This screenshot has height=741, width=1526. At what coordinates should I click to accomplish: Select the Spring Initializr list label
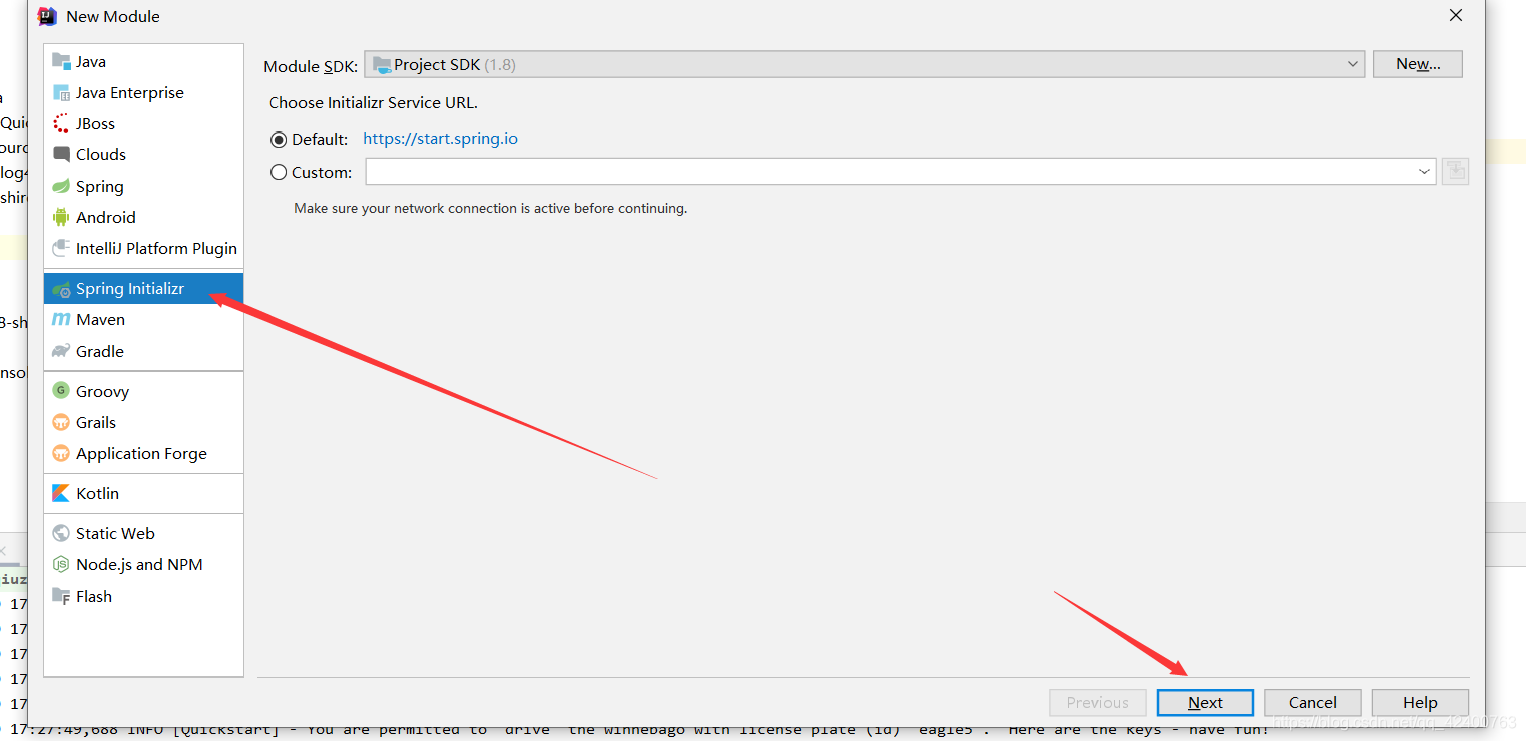pyautogui.click(x=130, y=289)
